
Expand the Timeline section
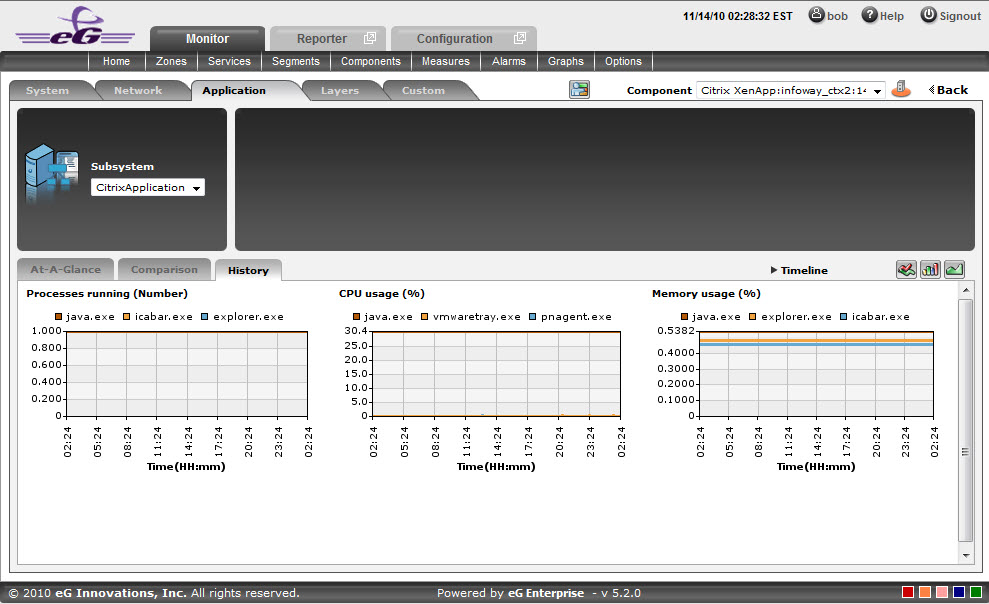pyautogui.click(x=799, y=270)
